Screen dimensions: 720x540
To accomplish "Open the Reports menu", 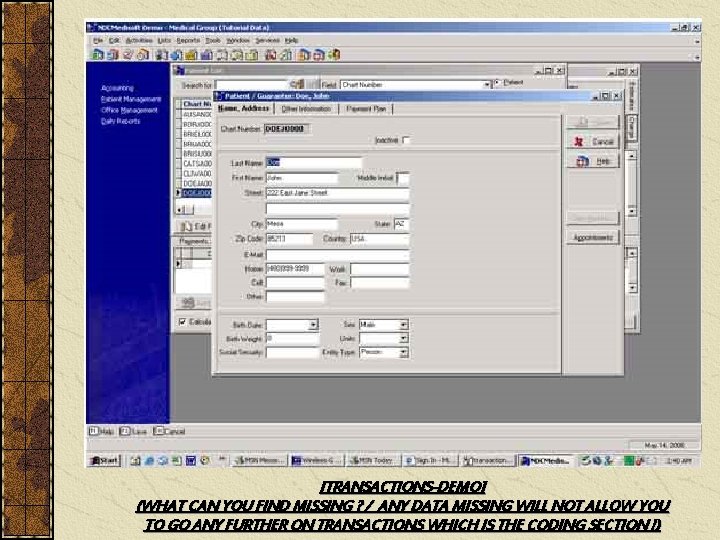I will coord(188,40).
